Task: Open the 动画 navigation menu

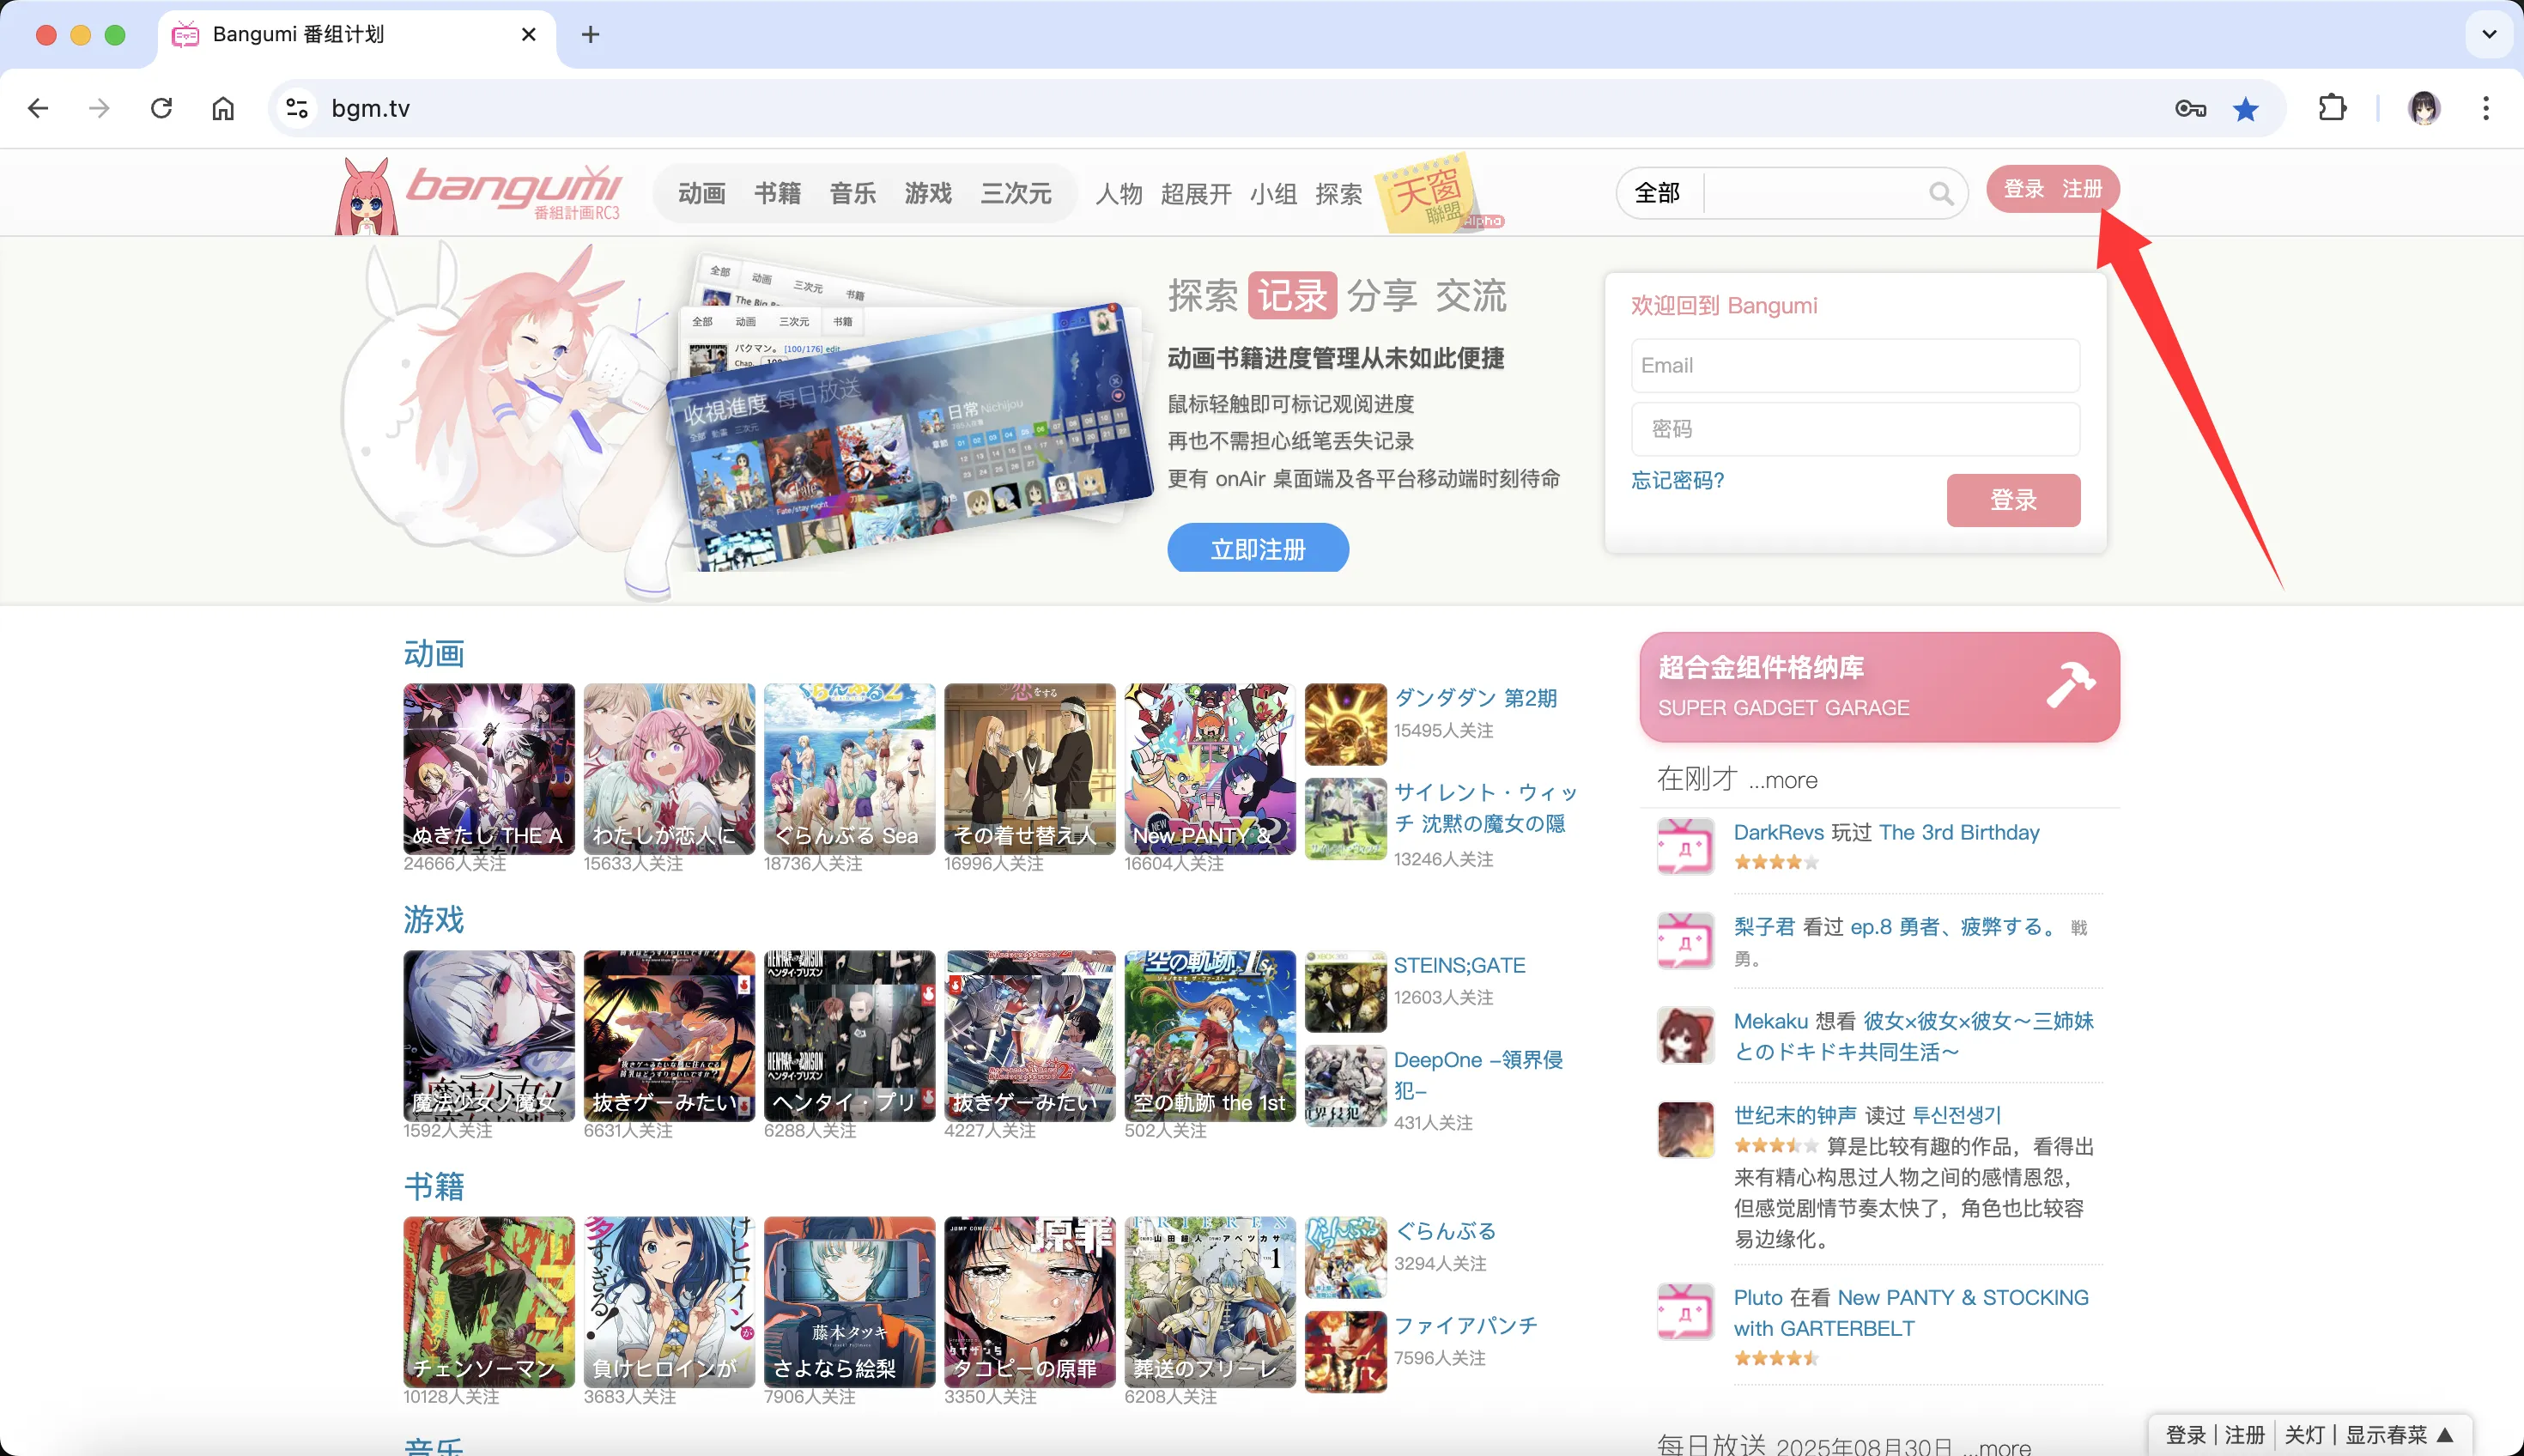Action: (x=702, y=193)
